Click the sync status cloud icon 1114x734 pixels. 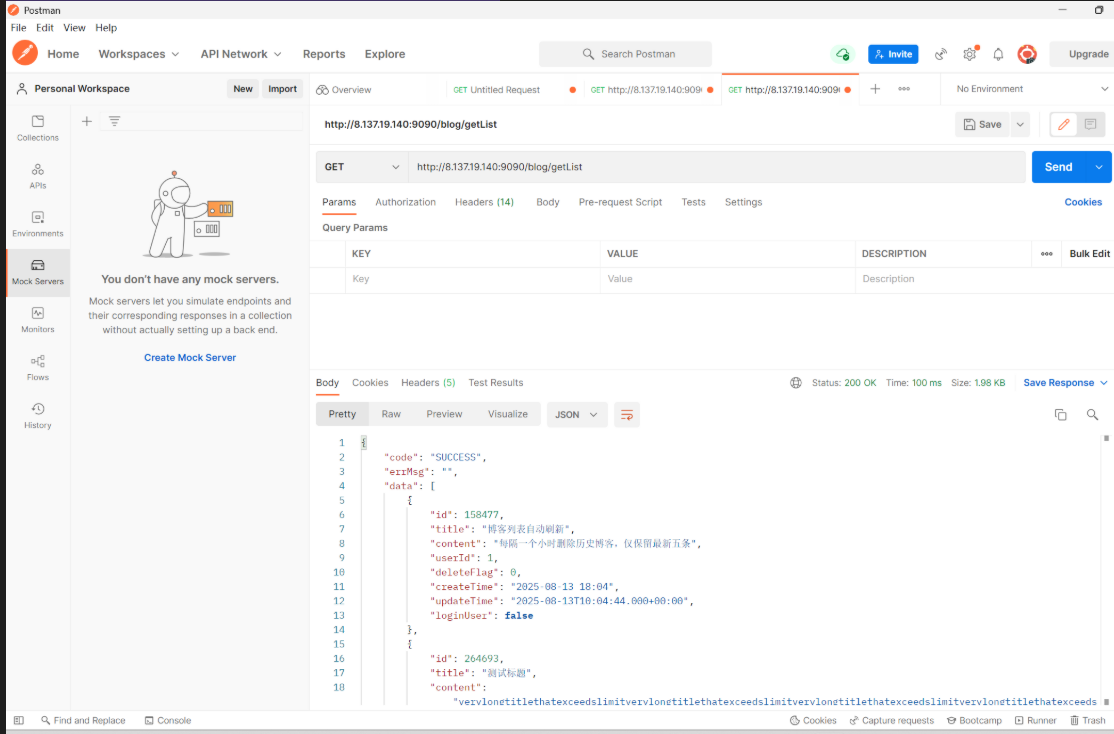[x=843, y=54]
